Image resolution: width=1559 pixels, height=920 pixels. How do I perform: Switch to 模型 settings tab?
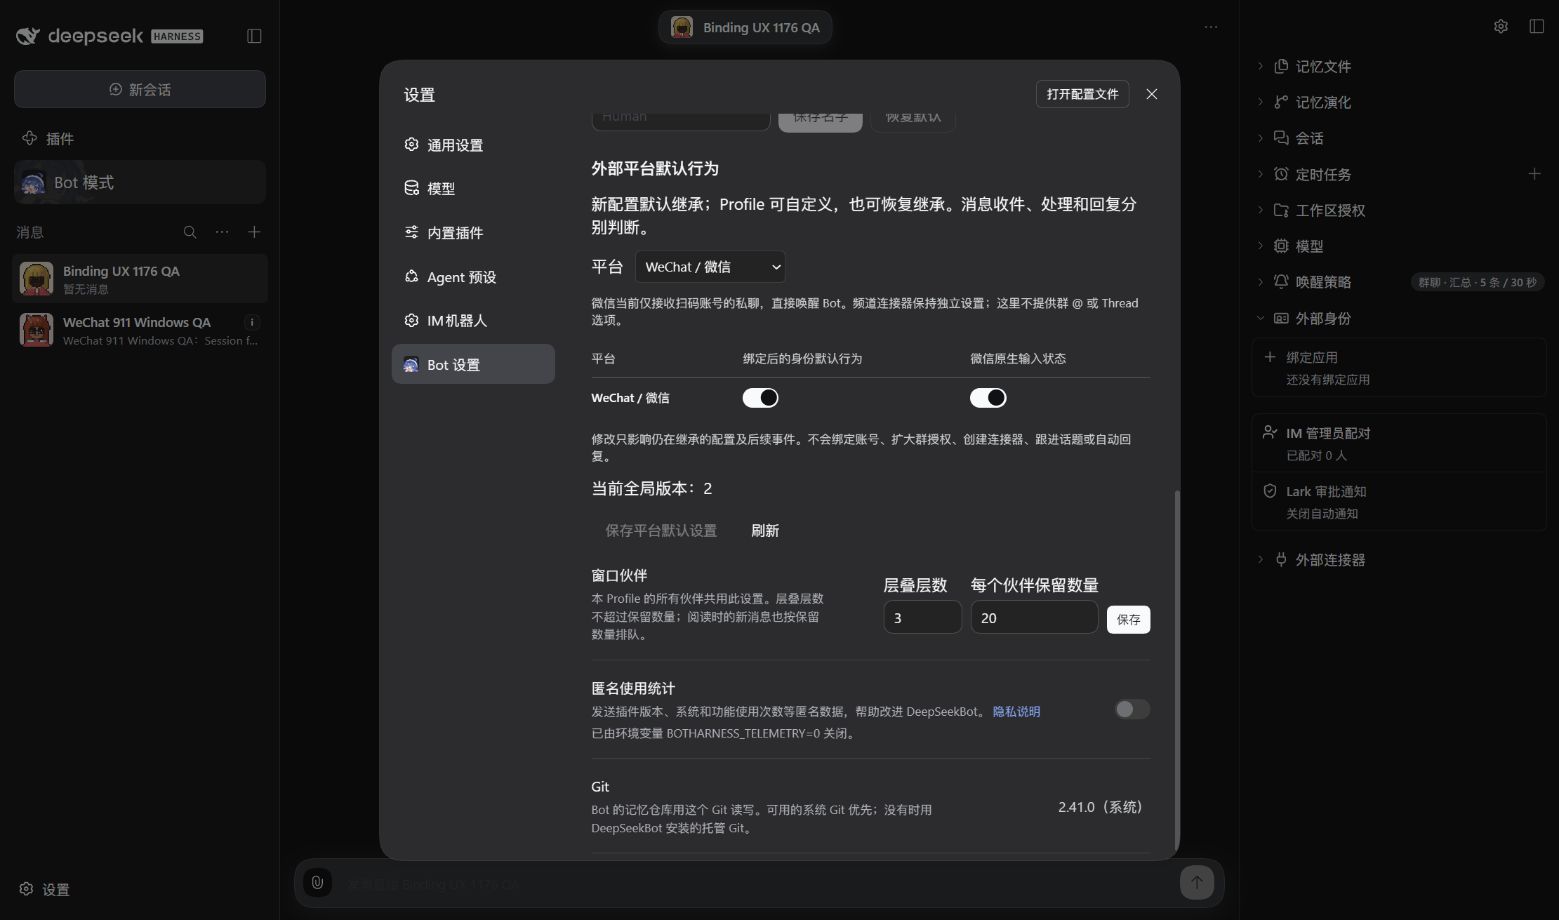[473, 188]
